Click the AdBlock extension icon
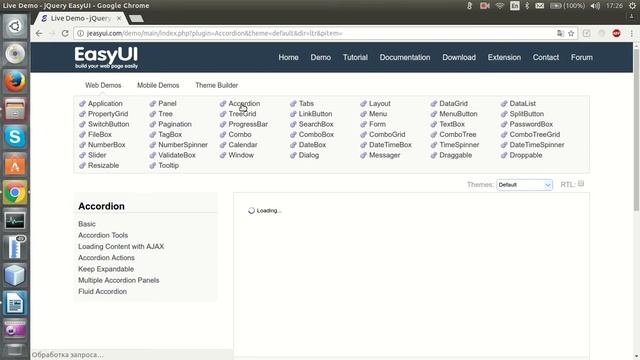640x360 pixels. pyautogui.click(x=616, y=33)
